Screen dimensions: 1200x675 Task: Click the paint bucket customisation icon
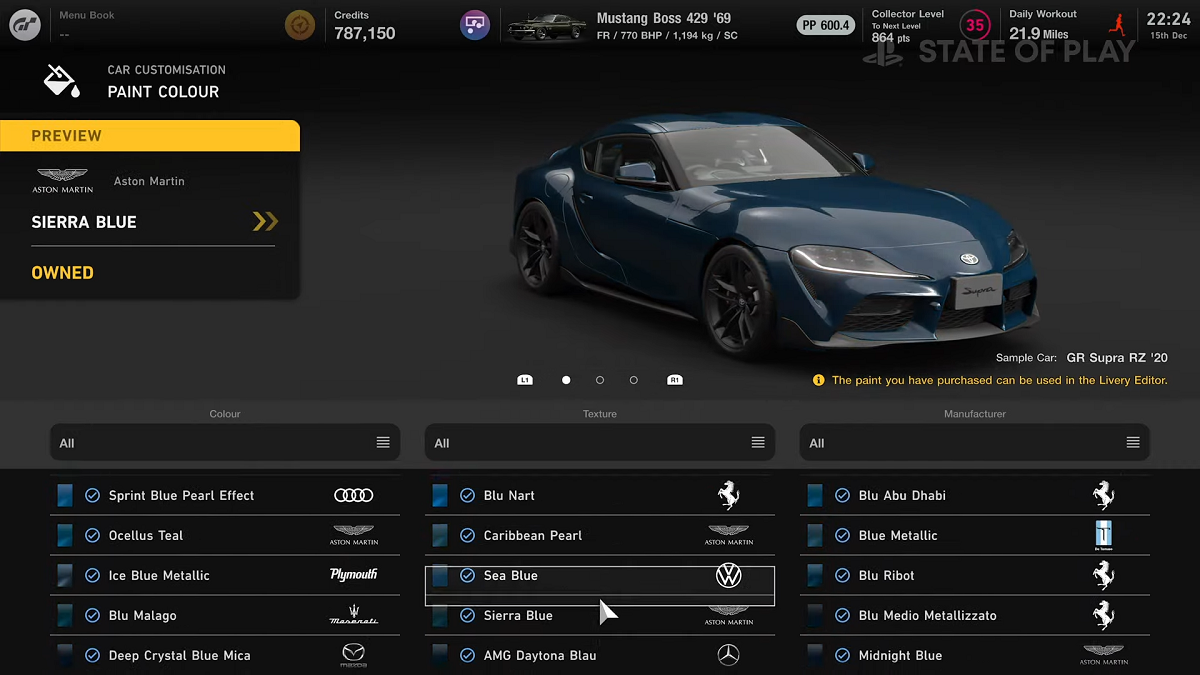click(62, 81)
